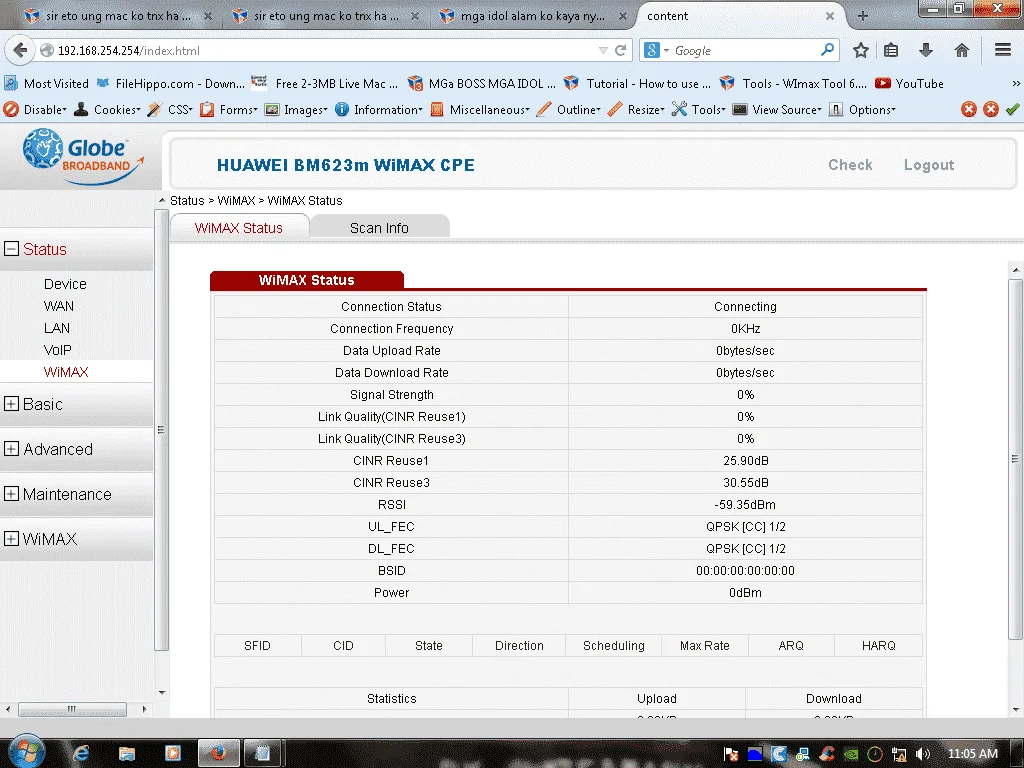Open the Outline dropdown menu
1024x768 pixels.
tap(568, 110)
